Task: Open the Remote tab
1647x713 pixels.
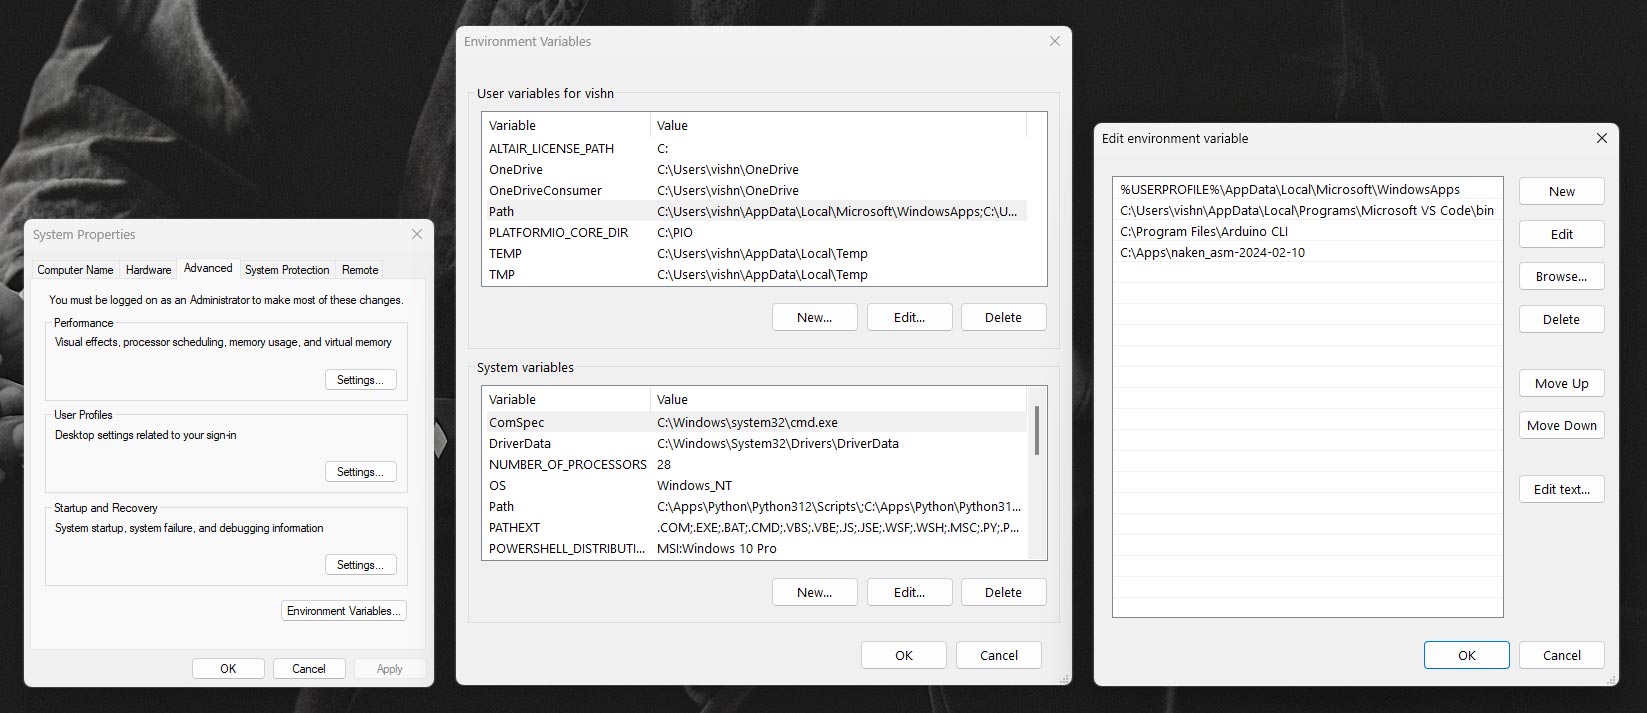Action: [360, 269]
